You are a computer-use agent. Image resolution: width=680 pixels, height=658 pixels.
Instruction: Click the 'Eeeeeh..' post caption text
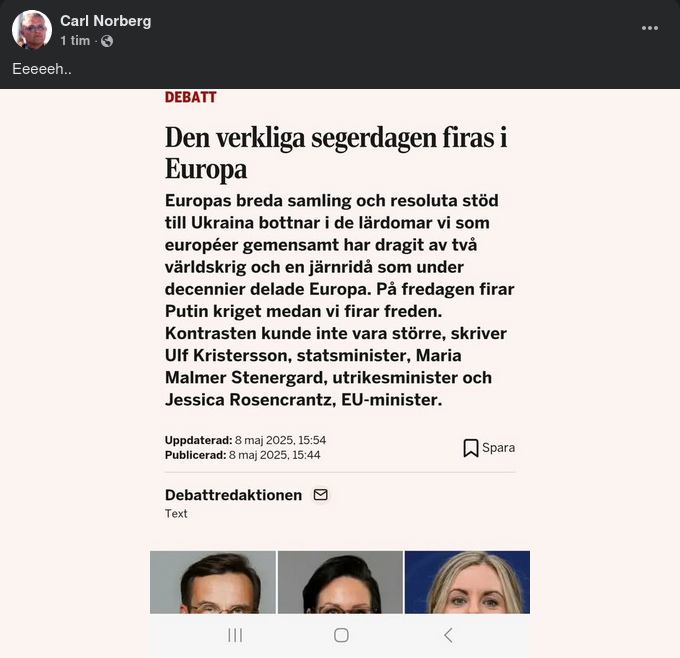[42, 69]
